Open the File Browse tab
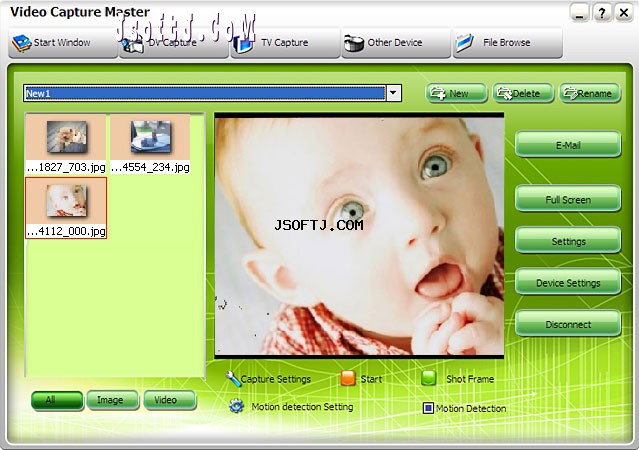 point(508,43)
